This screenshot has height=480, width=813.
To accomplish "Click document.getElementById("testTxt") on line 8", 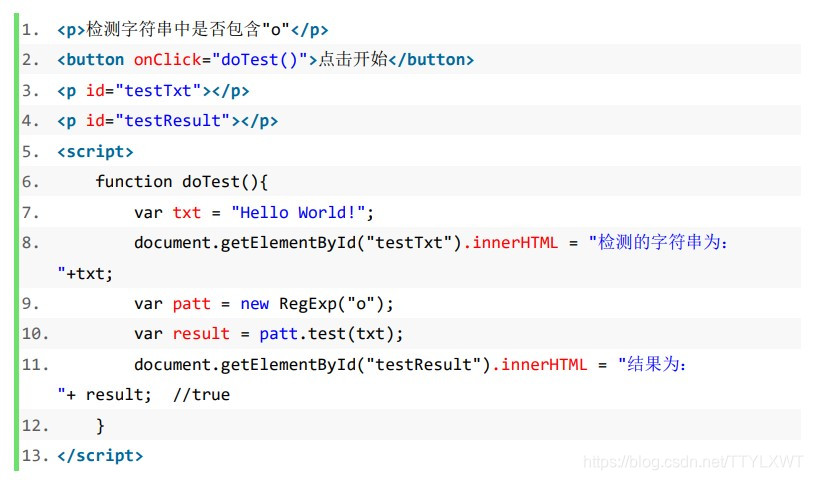I will pos(298,243).
